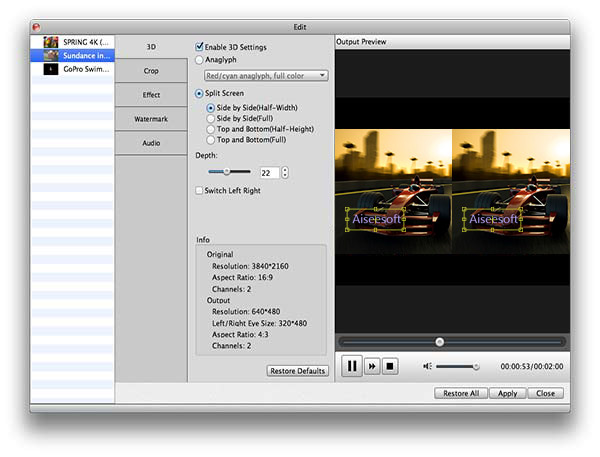
Task: Mute audio via the speaker icon
Action: pyautogui.click(x=427, y=366)
